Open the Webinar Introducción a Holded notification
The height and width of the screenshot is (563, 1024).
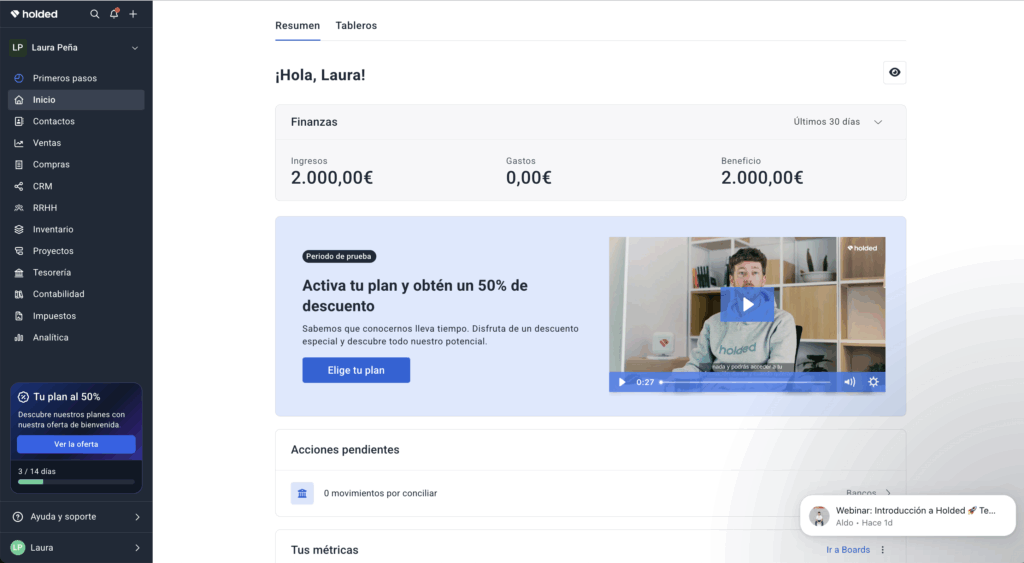tap(908, 516)
